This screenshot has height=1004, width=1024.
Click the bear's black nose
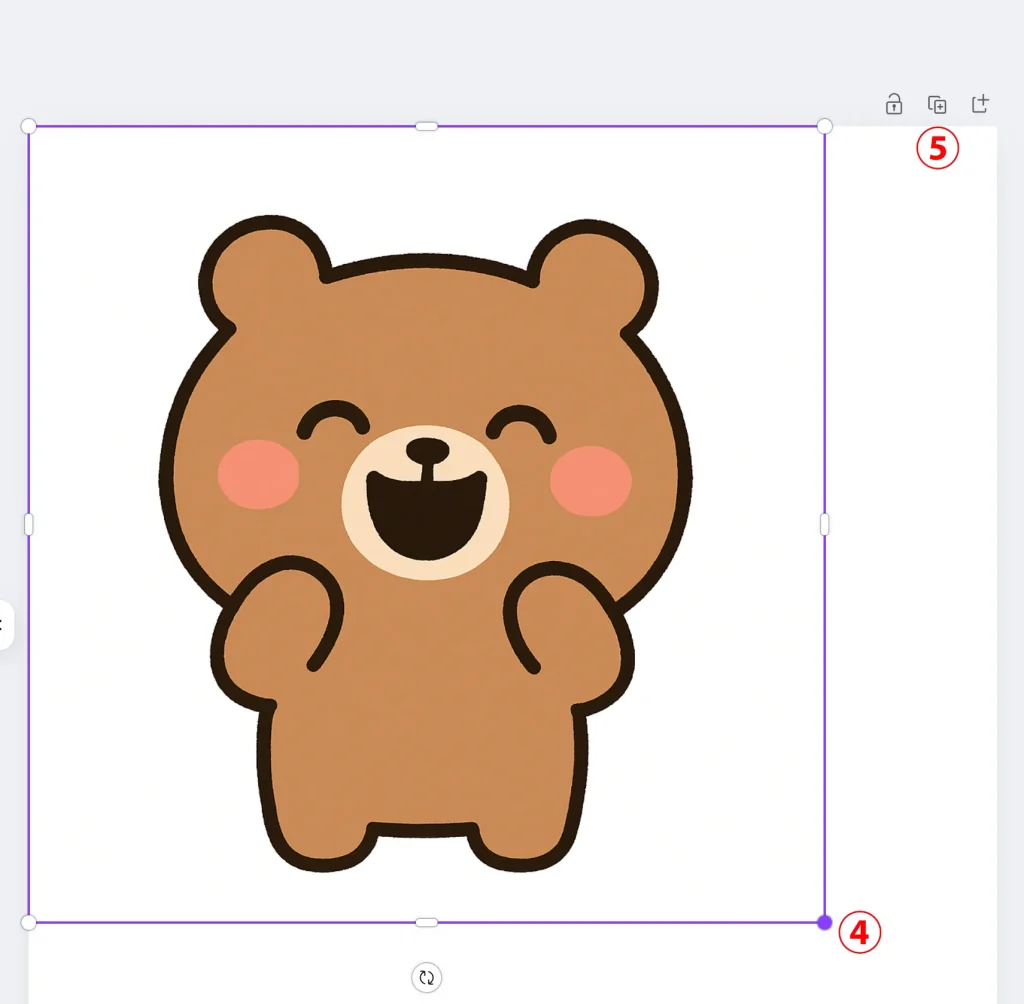click(x=427, y=449)
